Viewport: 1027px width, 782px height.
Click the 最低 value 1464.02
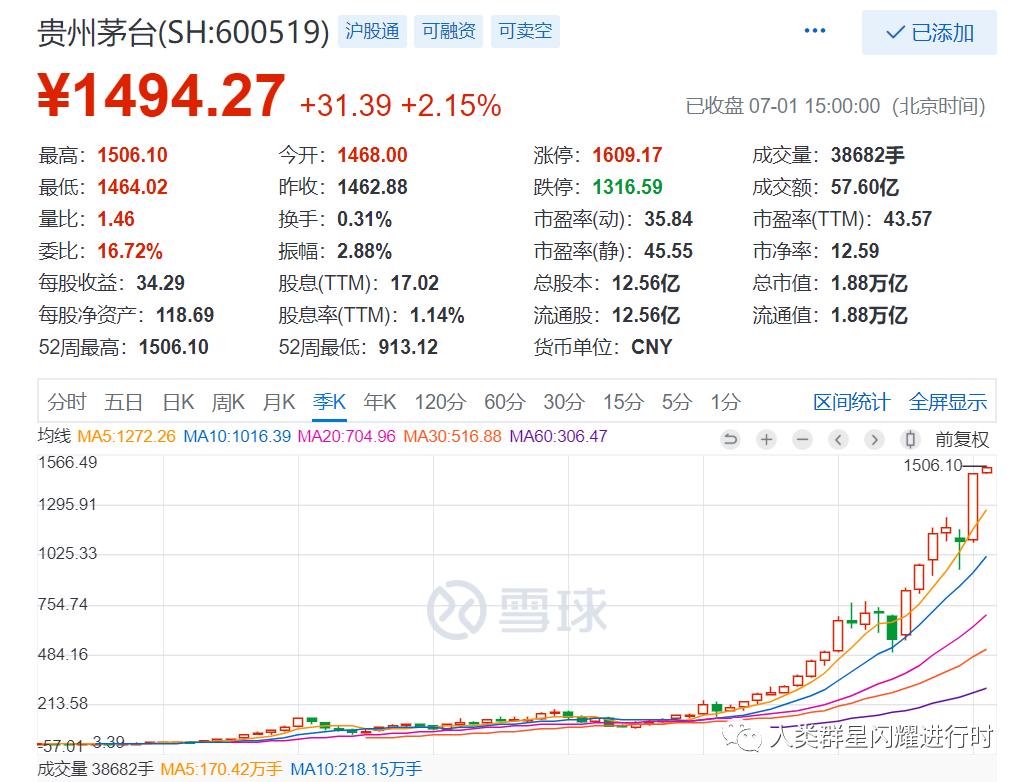point(132,187)
